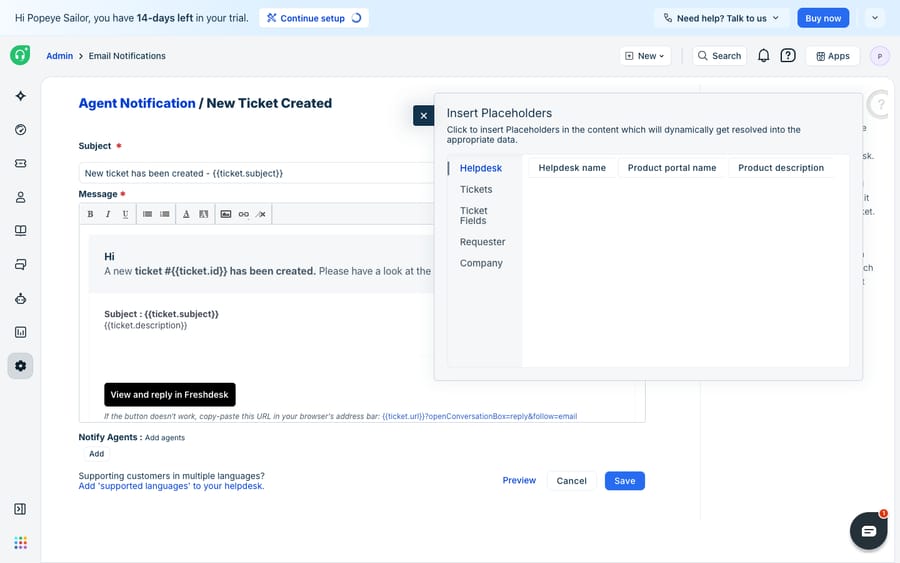Insert a bulleted list in the editor

(x=148, y=214)
